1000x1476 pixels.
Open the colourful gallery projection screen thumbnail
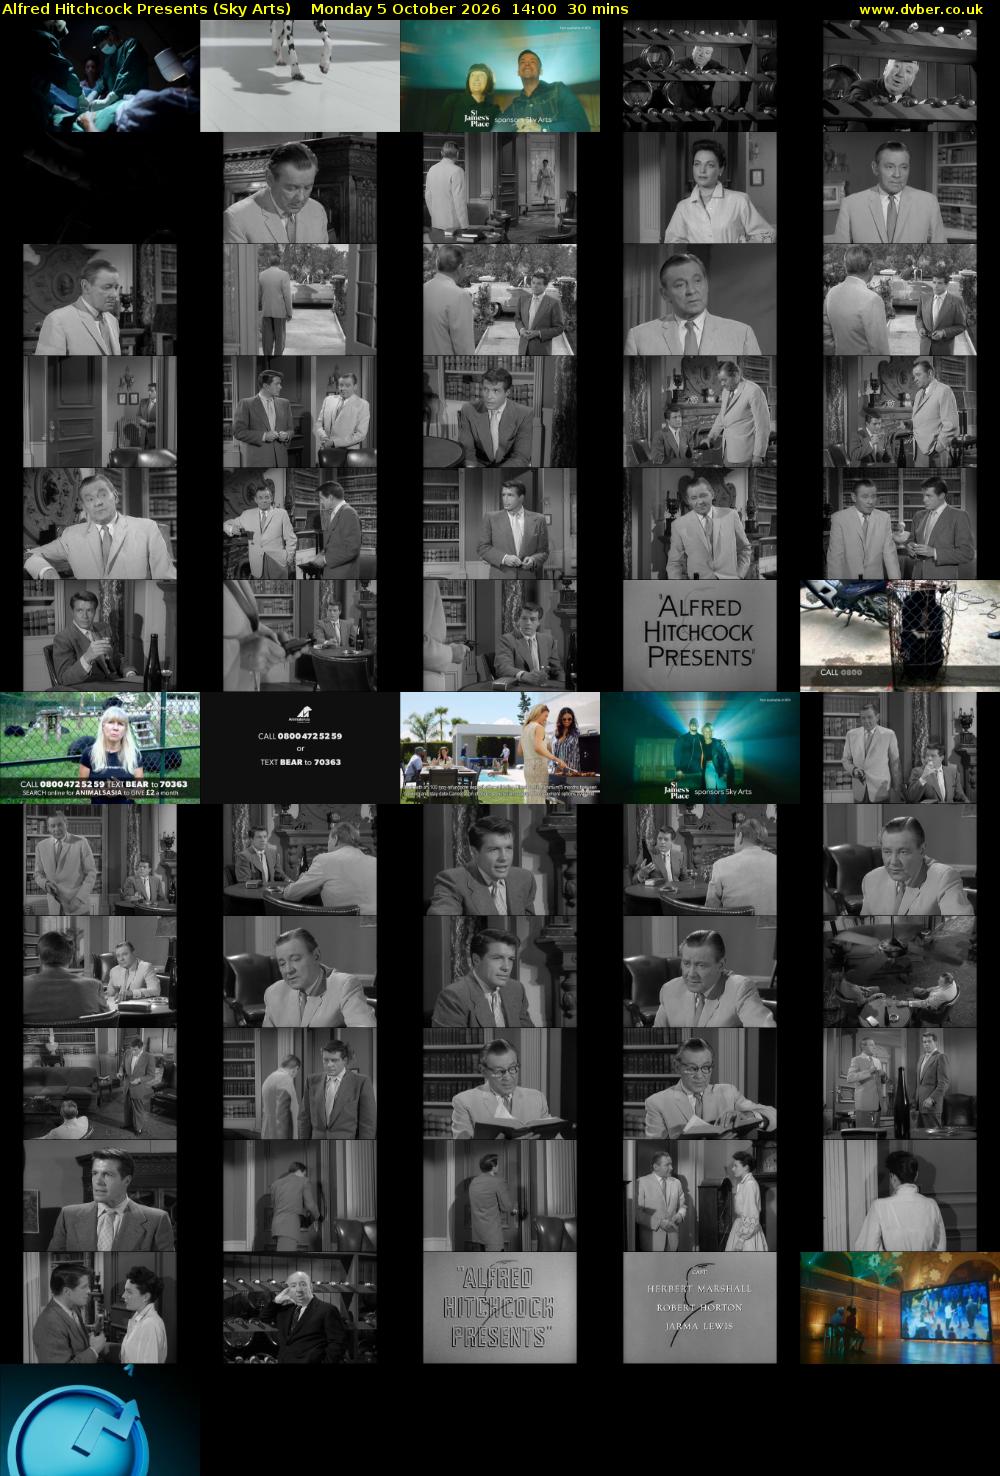900,1308
